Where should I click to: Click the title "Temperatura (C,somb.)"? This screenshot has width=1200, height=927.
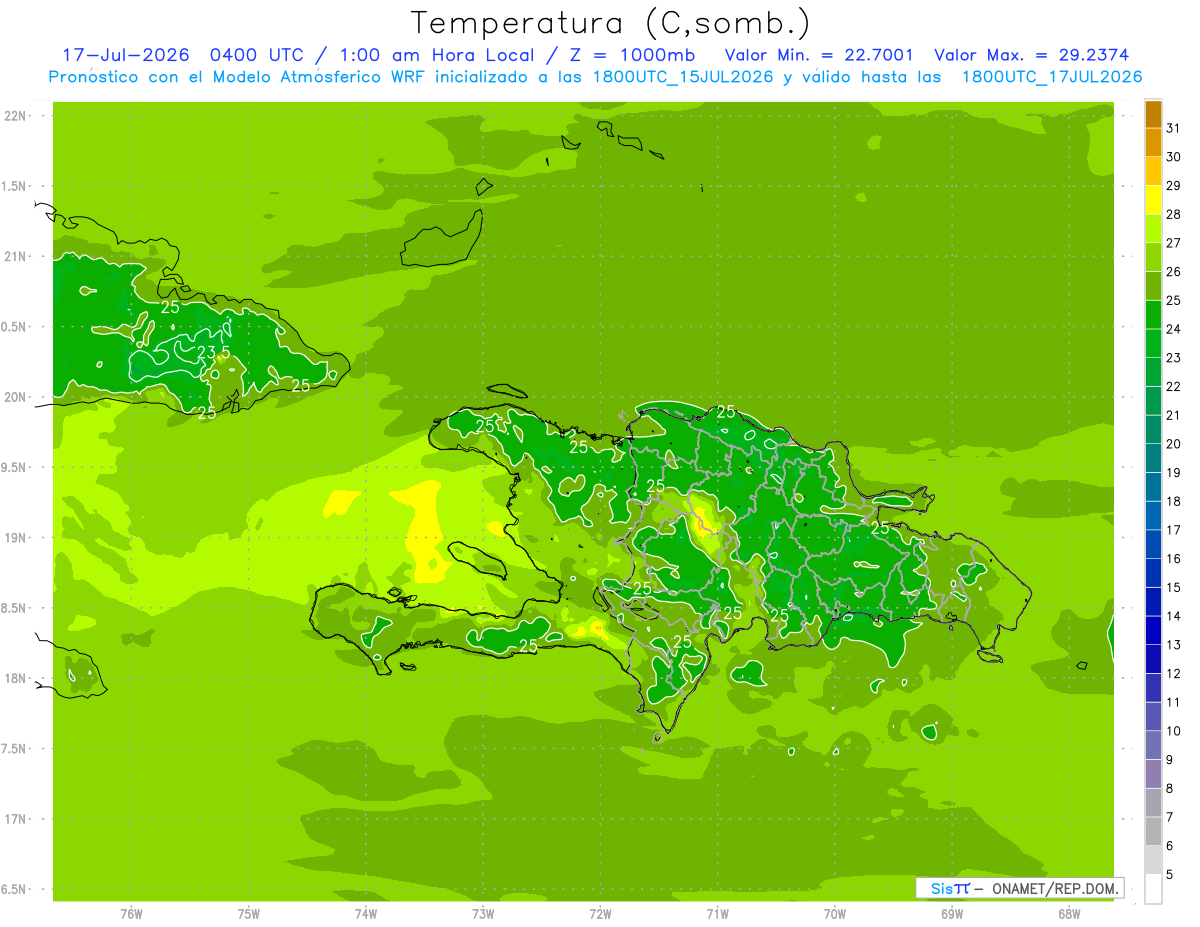[x=611, y=23]
